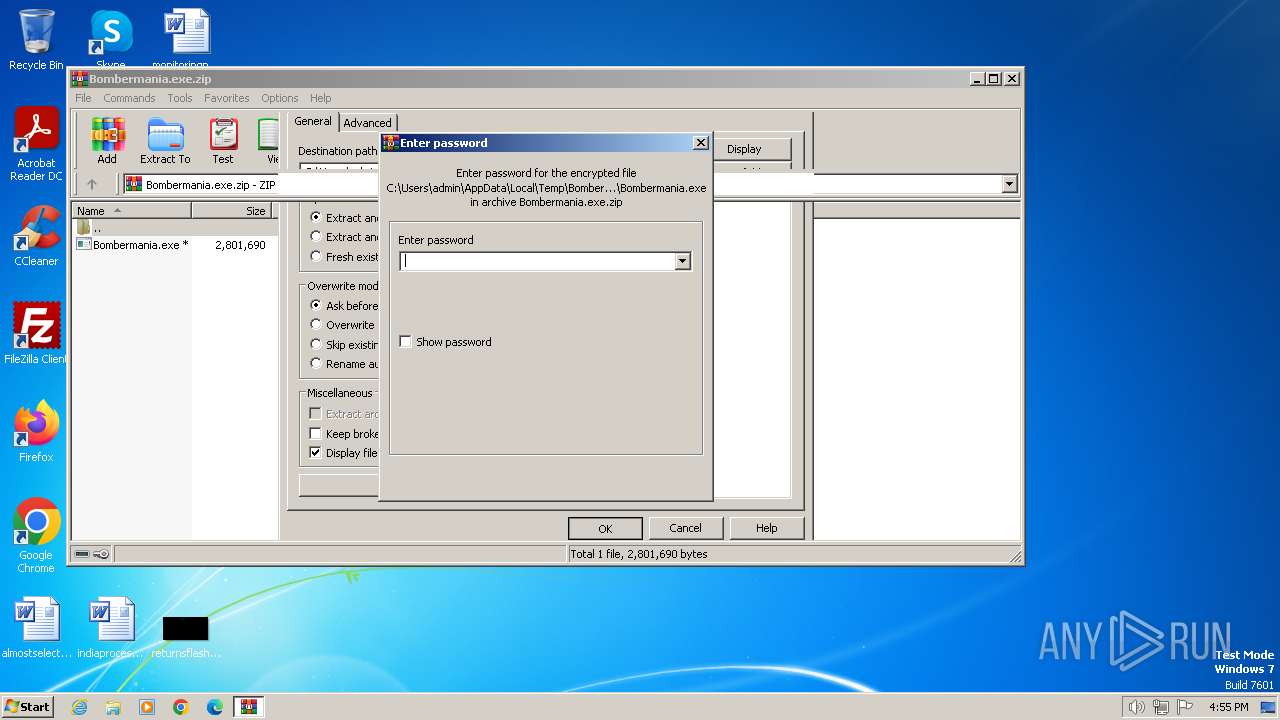This screenshot has height=720, width=1280.
Task: Click the OK button
Action: (x=605, y=528)
